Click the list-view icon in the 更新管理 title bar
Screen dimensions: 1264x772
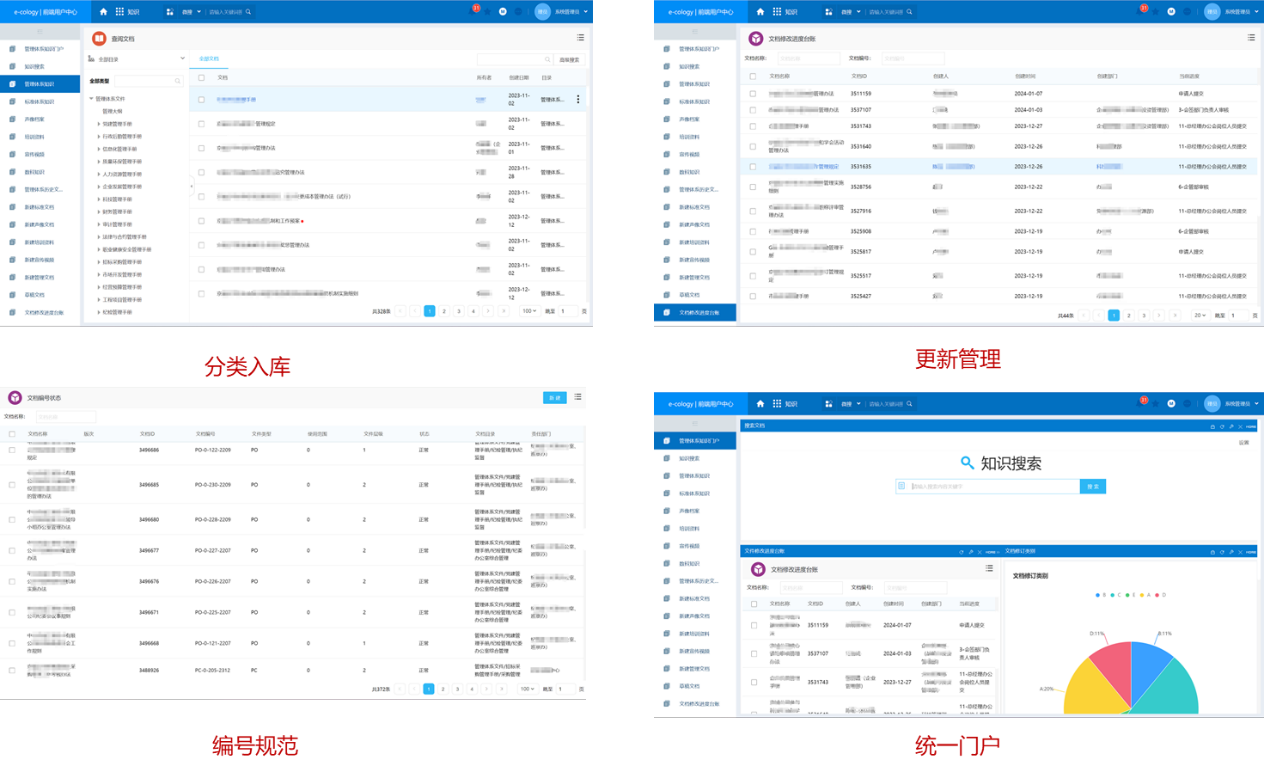click(x=1251, y=38)
